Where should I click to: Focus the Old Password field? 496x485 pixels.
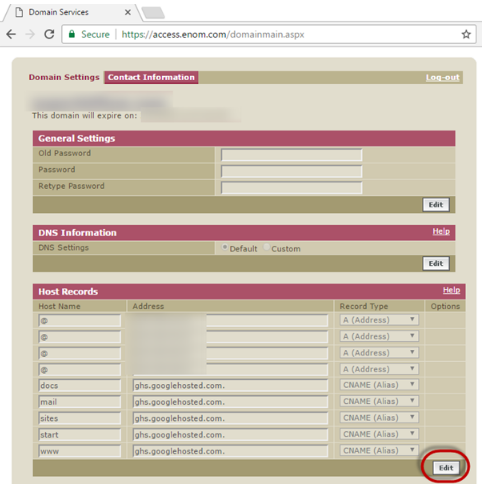[x=291, y=155]
